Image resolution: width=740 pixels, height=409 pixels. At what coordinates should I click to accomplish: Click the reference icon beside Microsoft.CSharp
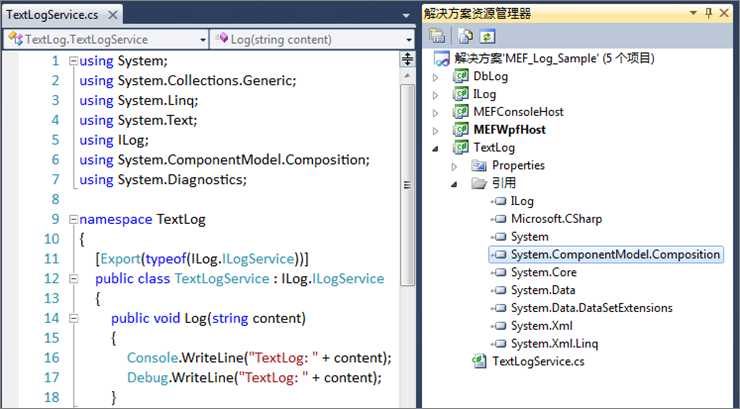[499, 219]
